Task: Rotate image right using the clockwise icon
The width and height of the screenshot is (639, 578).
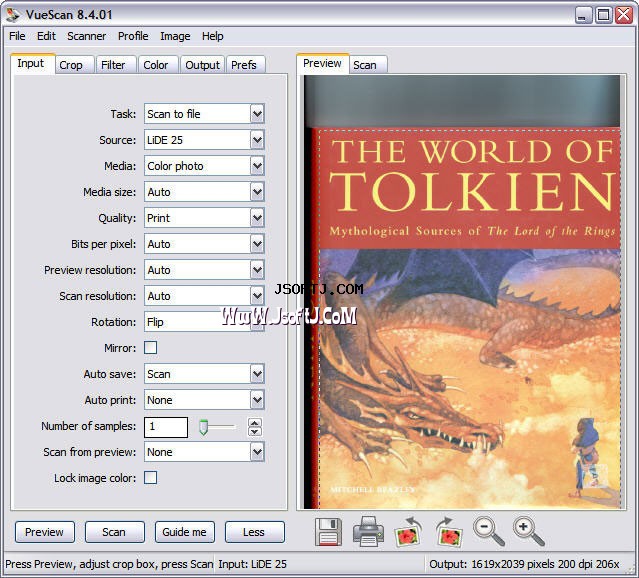Action: [x=449, y=532]
